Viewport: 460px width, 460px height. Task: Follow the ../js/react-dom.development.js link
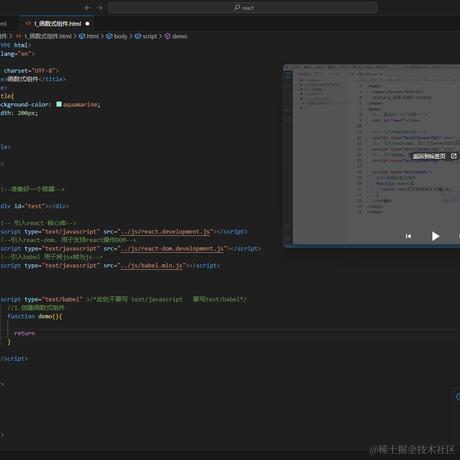coord(172,249)
